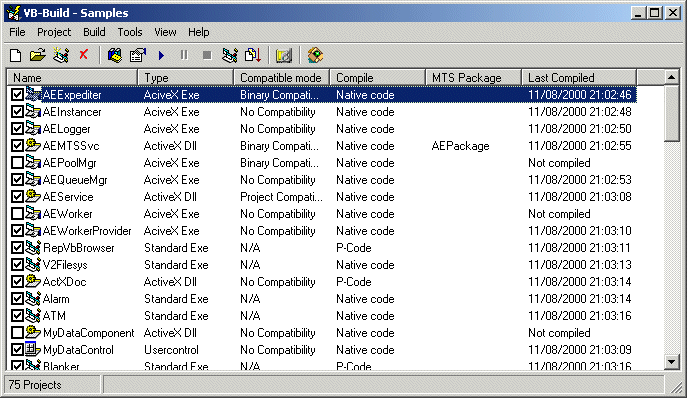This screenshot has width=687, height=398.
Task: Uncheck the AEInstancer checkbox
Action: click(17, 112)
